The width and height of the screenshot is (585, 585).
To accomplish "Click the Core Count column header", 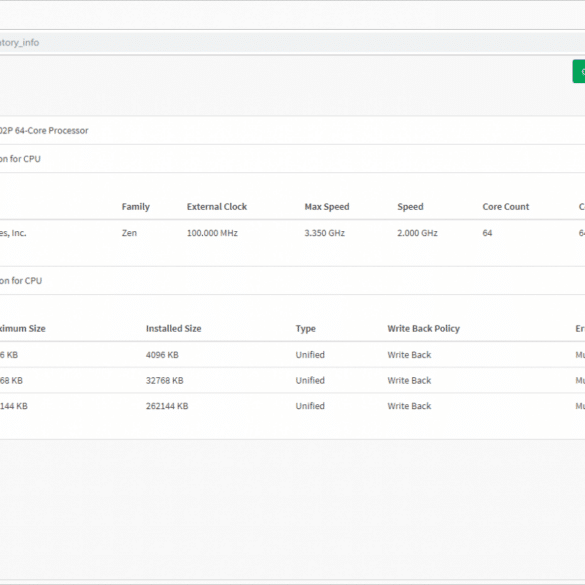I will (506, 207).
